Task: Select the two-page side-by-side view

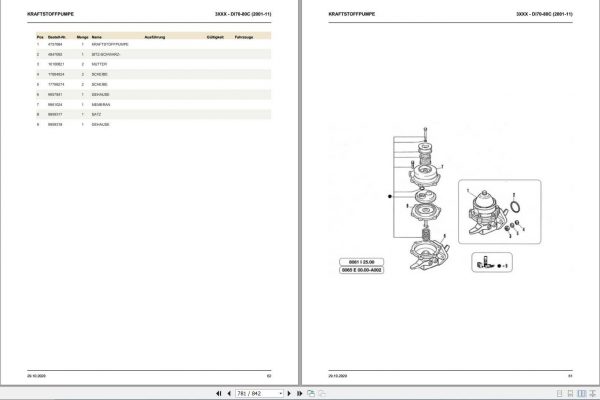Action: (x=582, y=393)
